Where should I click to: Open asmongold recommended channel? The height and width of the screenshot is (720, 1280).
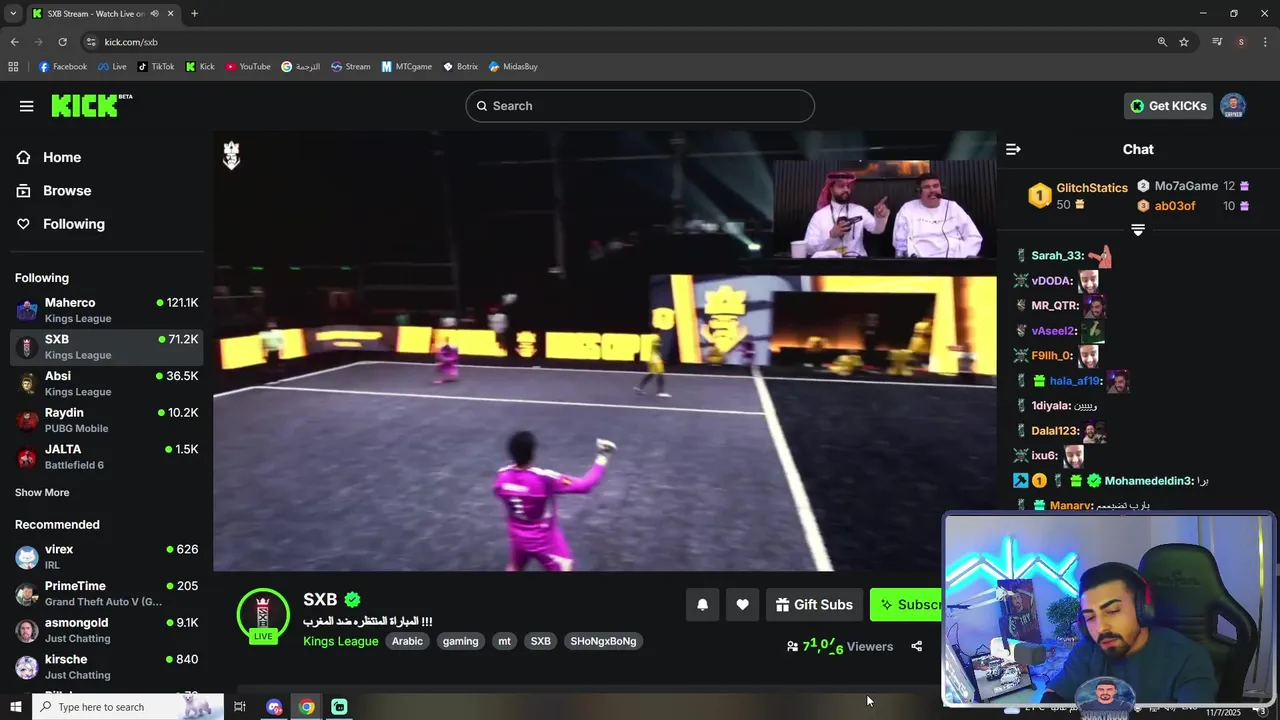click(107, 630)
